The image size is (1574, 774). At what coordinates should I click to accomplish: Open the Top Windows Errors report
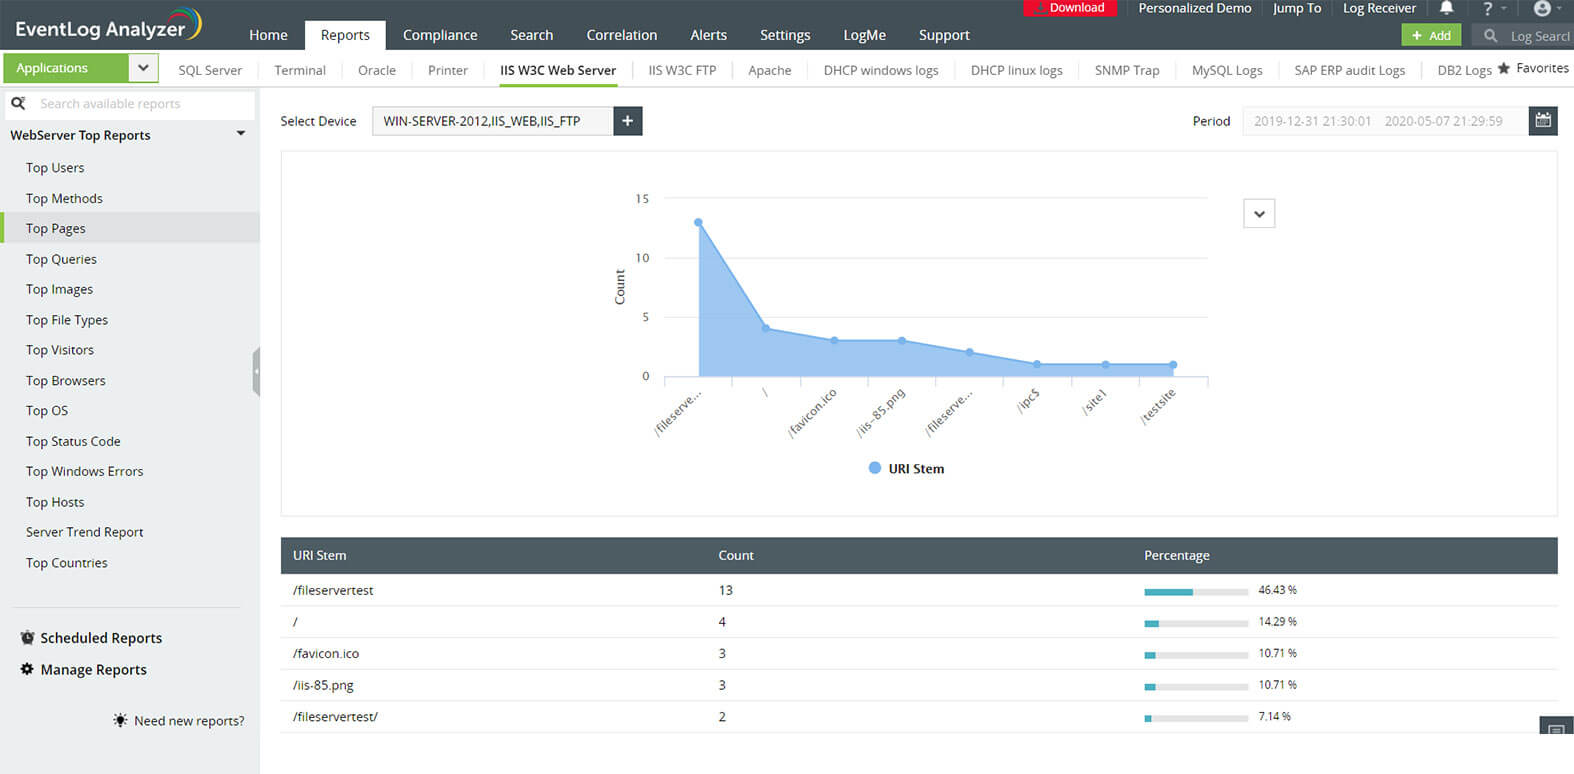pos(84,471)
